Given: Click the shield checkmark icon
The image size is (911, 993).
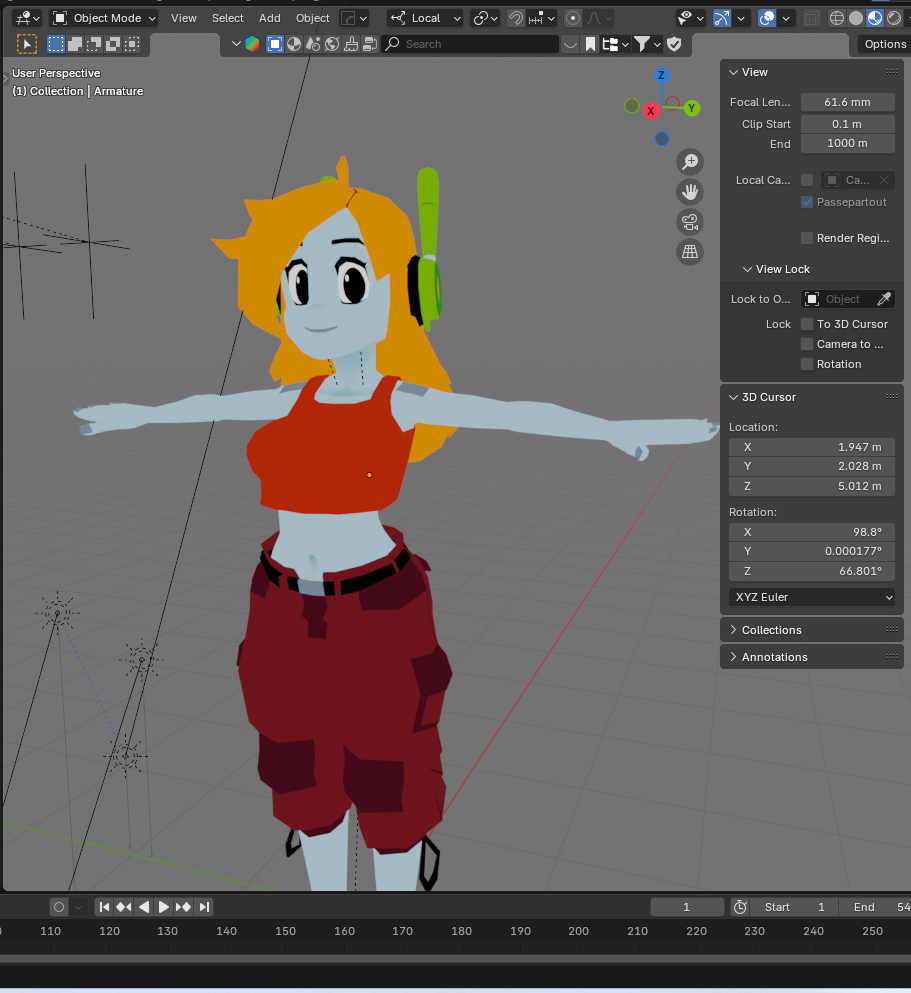Looking at the screenshot, I should click(674, 44).
